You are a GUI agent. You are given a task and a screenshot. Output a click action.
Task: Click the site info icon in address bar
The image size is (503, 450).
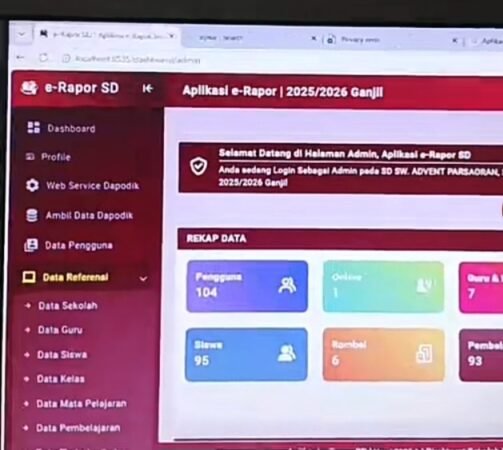coord(66,59)
